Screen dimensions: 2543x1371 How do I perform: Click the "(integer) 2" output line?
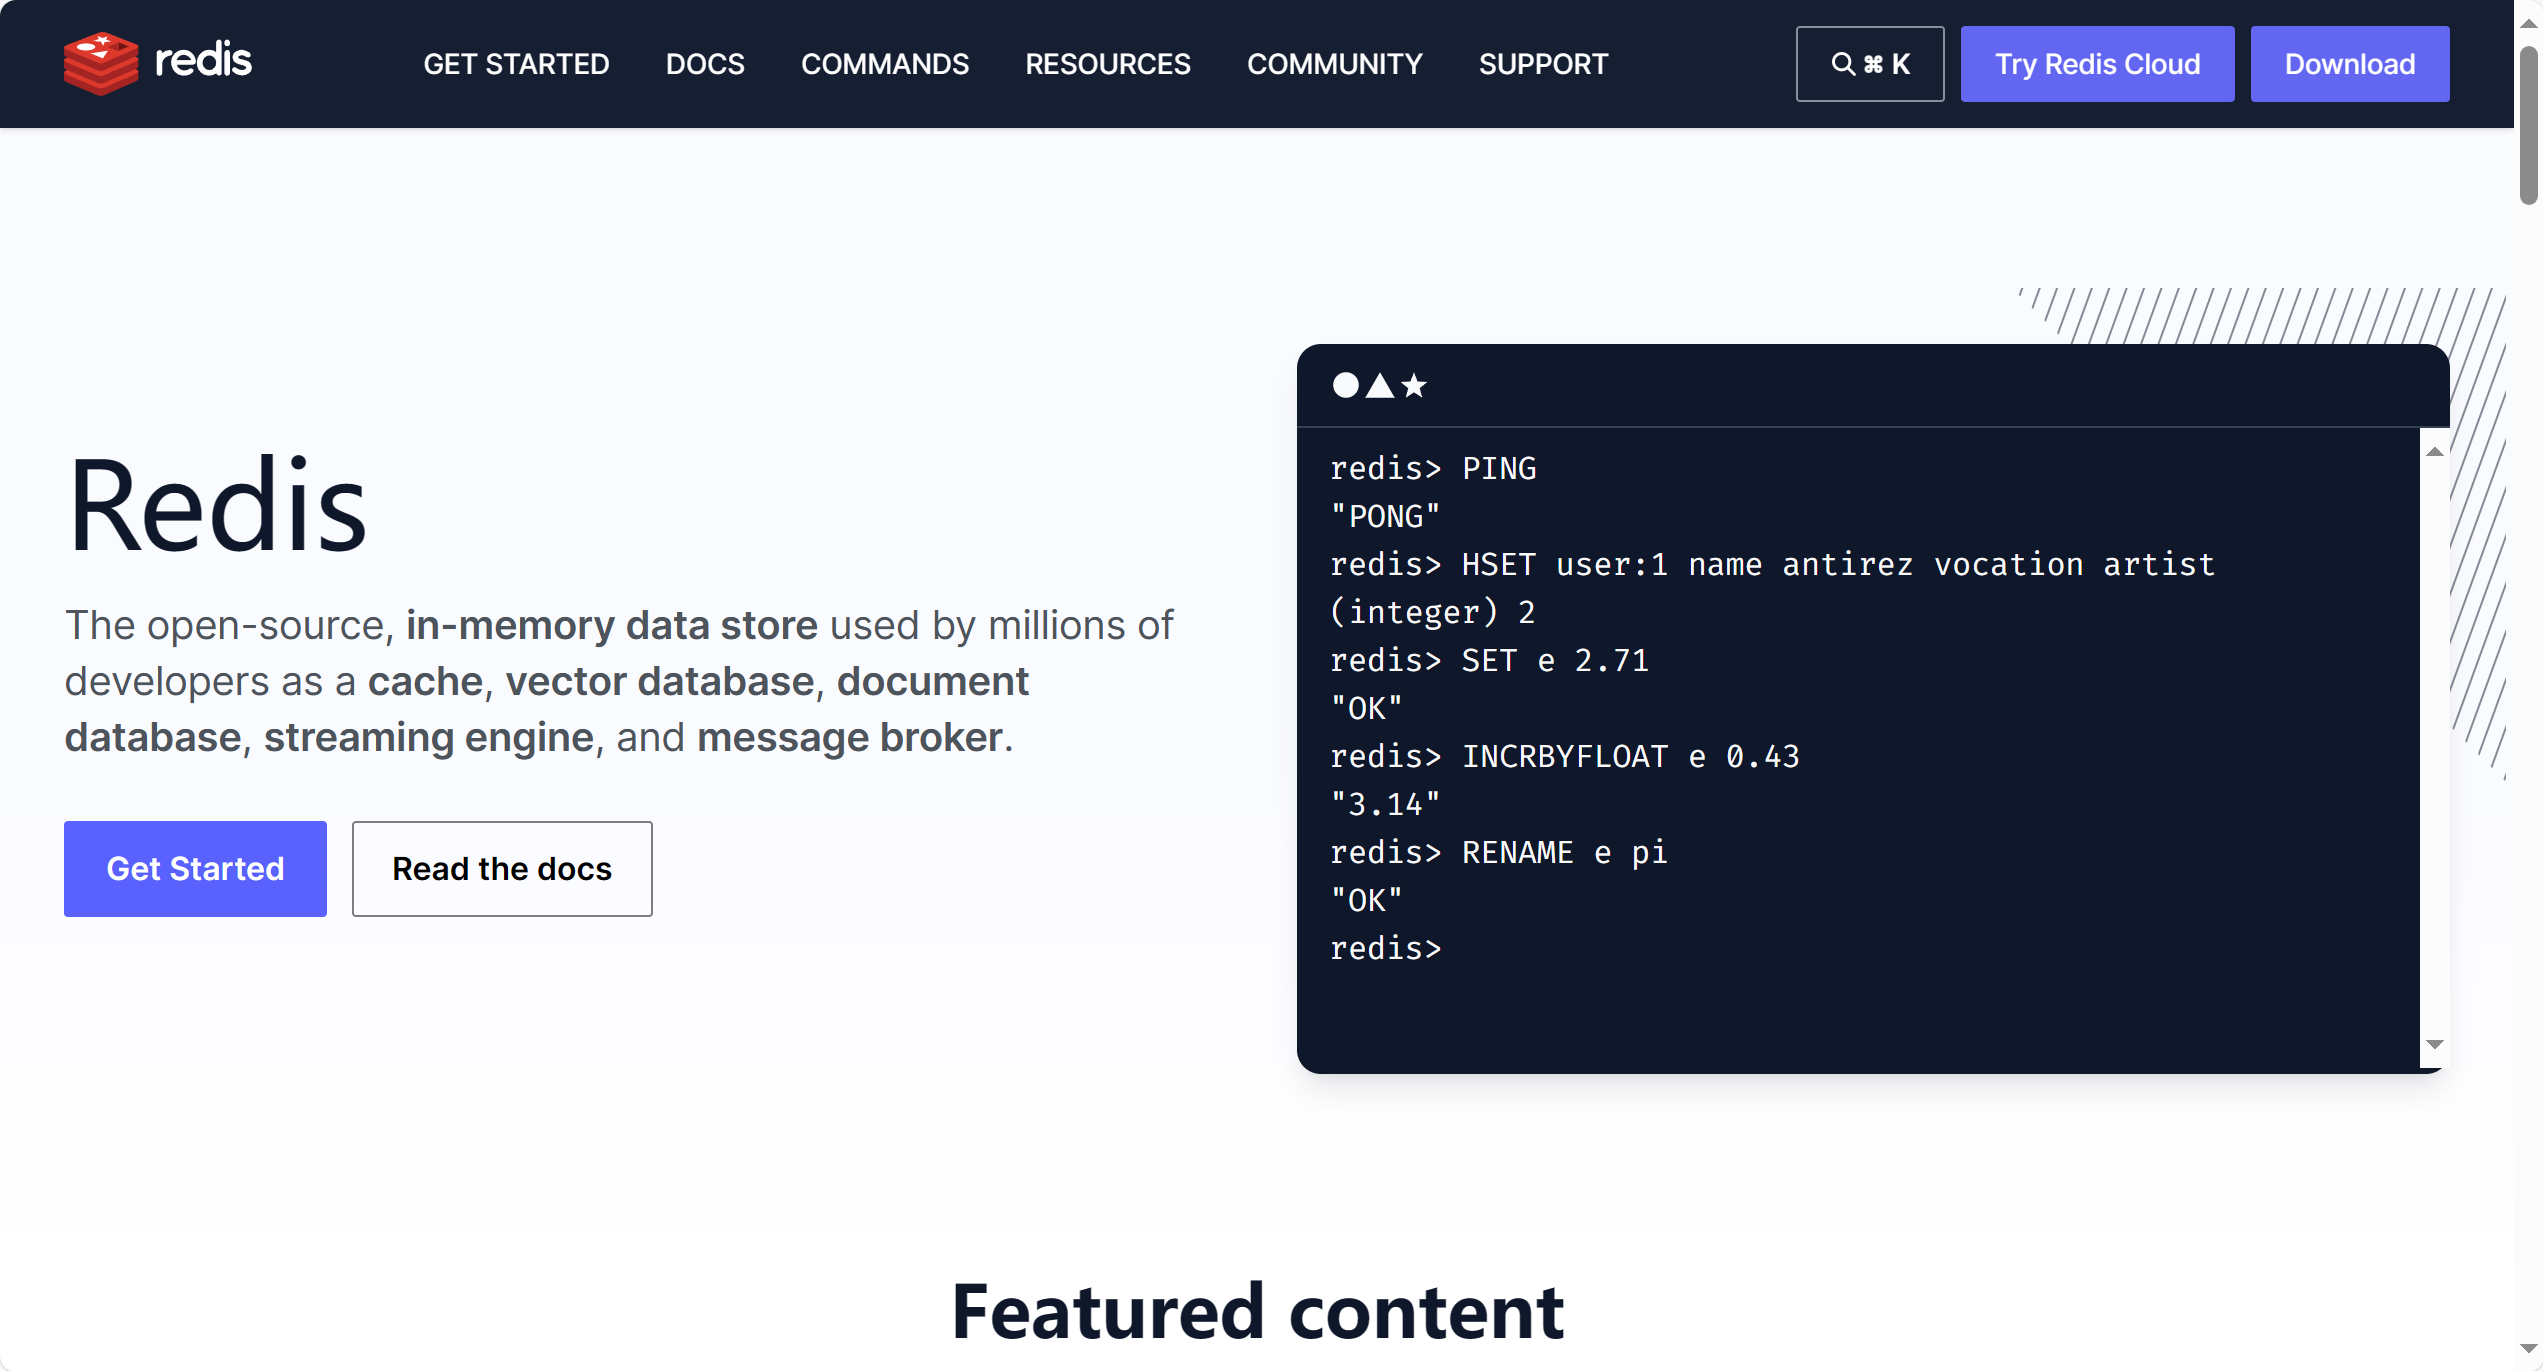[x=1432, y=612]
